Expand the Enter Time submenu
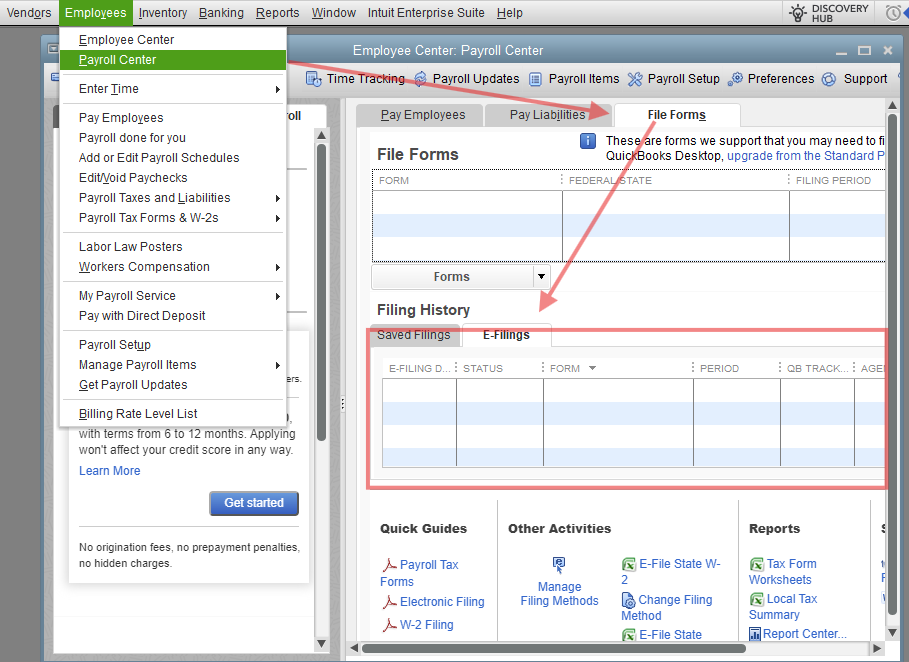 tap(278, 89)
